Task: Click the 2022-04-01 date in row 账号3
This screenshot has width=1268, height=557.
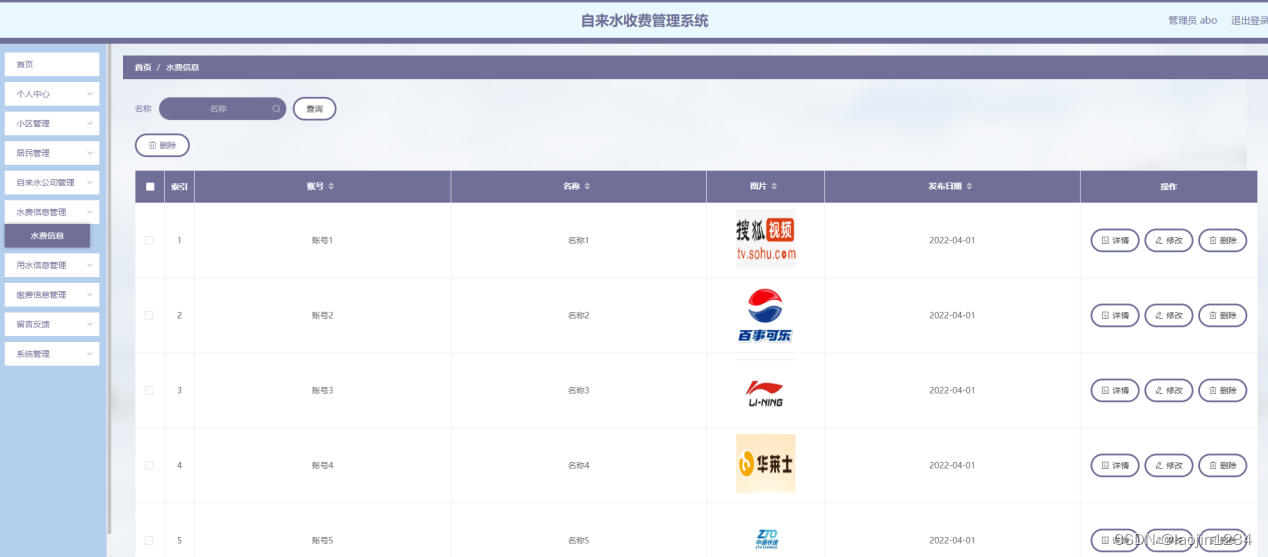Action: (x=952, y=390)
